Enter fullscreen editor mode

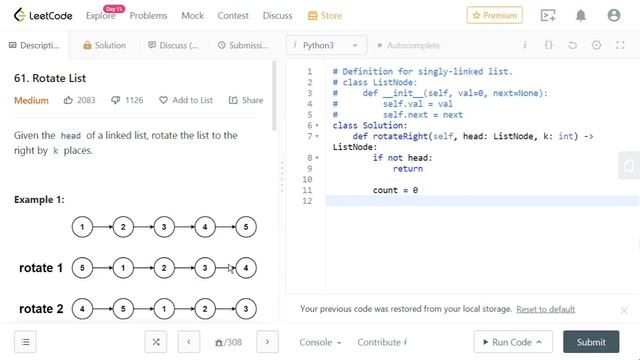pyautogui.click(x=620, y=45)
